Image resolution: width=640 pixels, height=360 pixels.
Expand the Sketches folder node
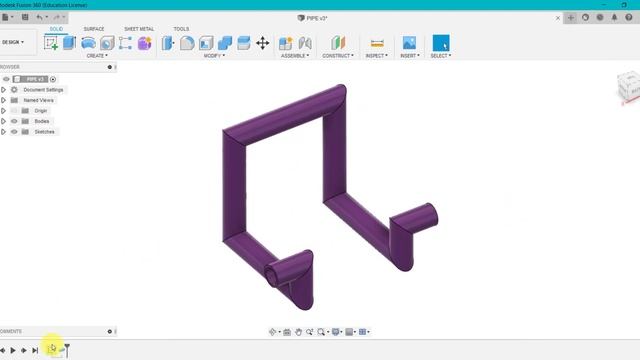[3, 132]
